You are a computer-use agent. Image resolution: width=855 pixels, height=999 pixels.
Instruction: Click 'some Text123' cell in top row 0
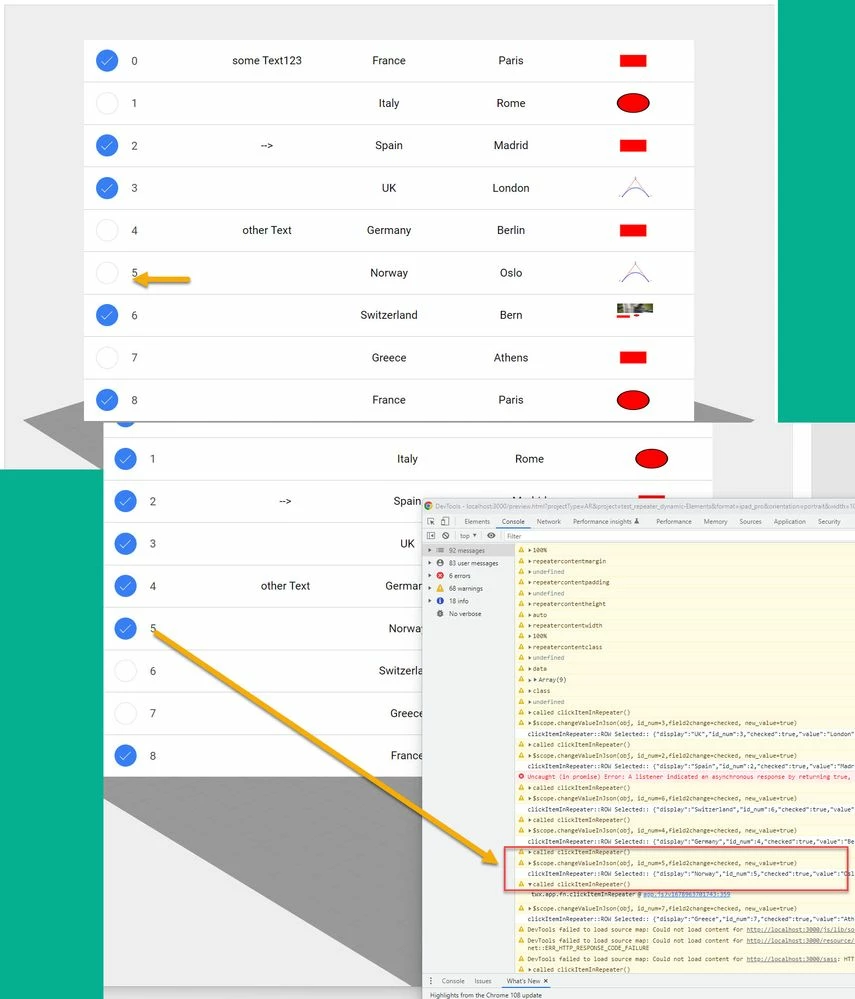pyautogui.click(x=267, y=61)
